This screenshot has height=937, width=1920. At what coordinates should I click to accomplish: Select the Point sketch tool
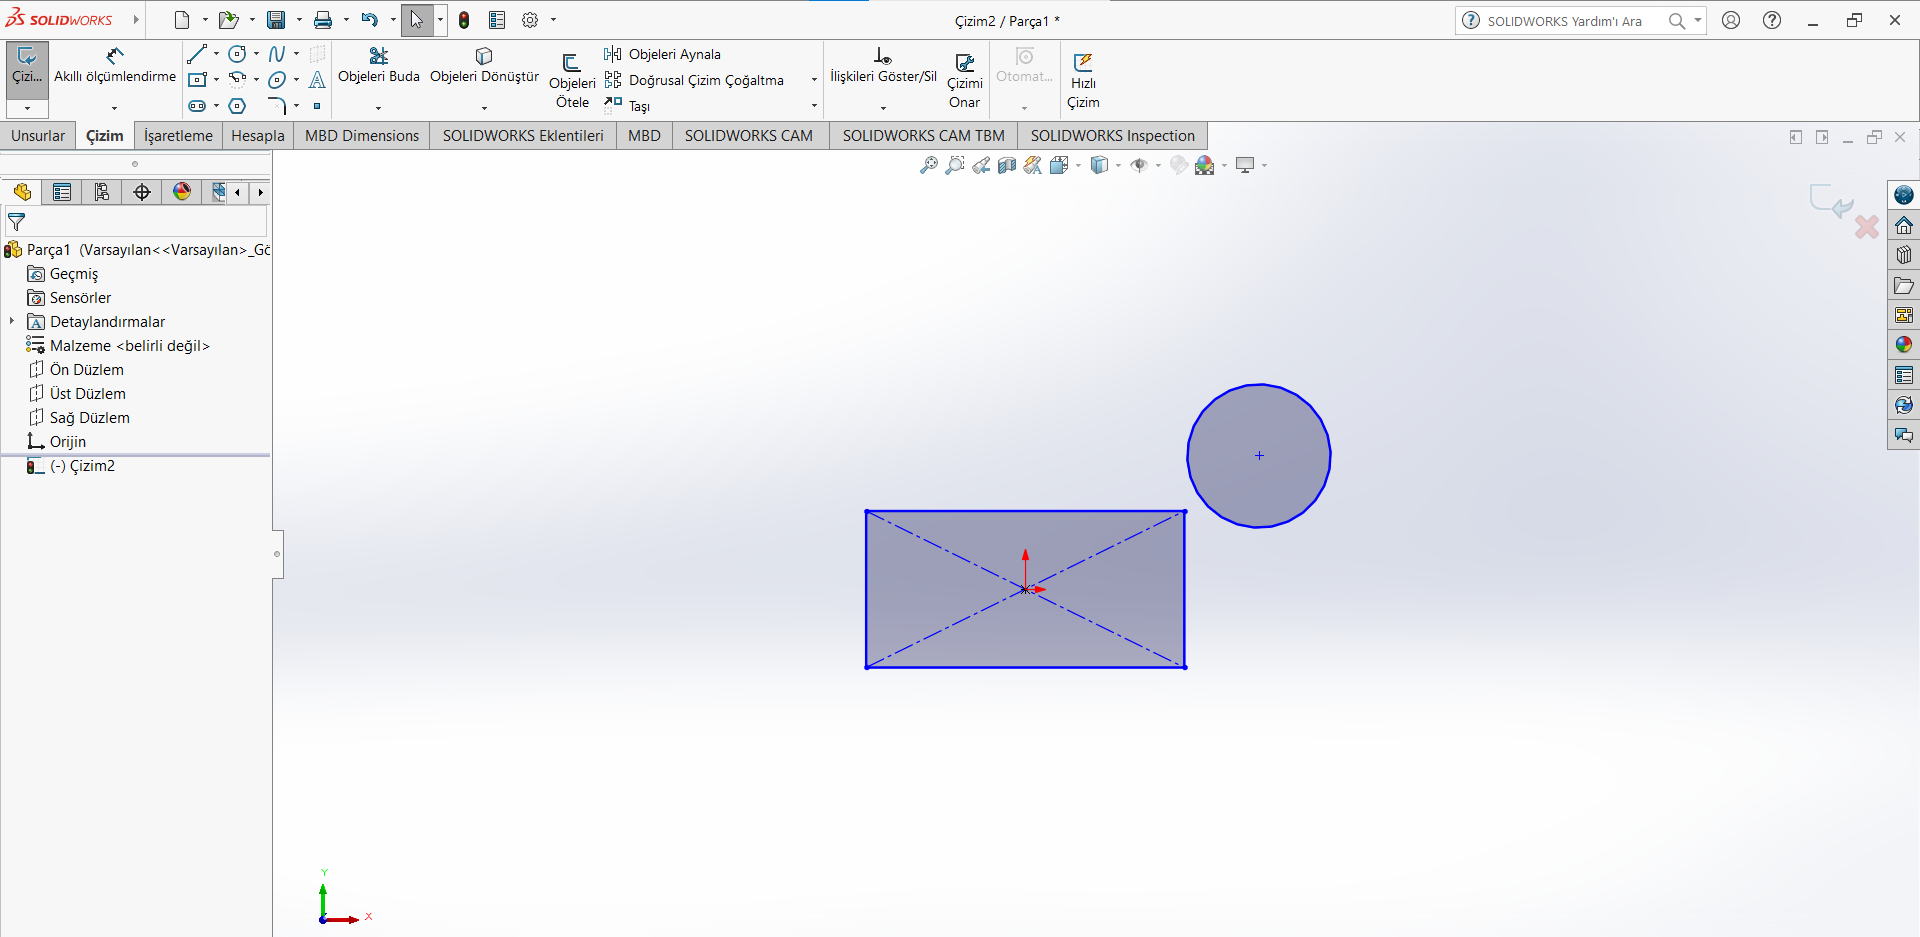[317, 105]
